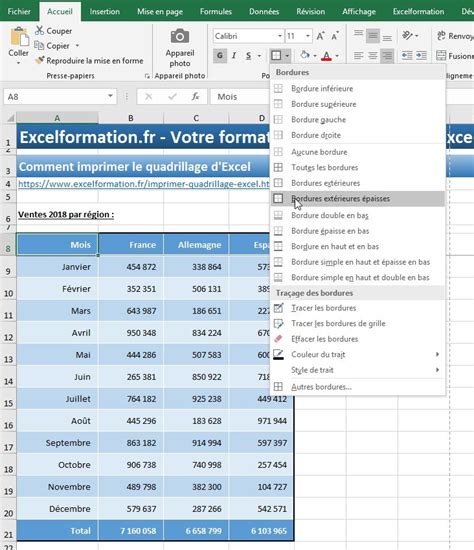Align text to middle vertically icon
Image resolution: width=474 pixels, height=550 pixels.
pyautogui.click(x=373, y=35)
